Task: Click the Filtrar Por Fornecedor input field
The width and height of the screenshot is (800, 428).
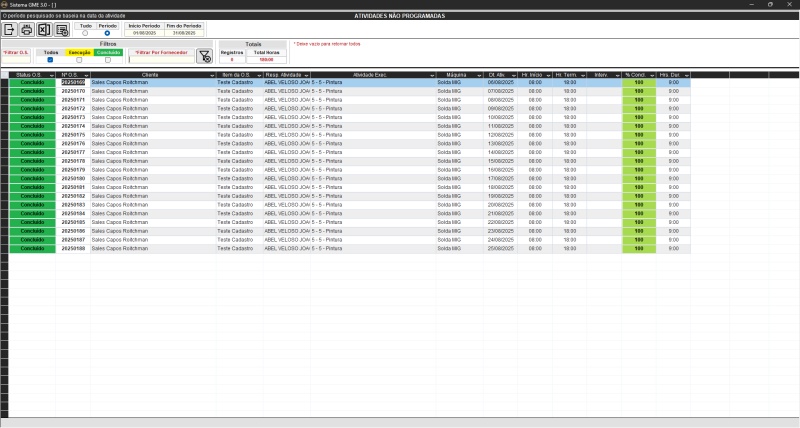Action: click(x=161, y=60)
